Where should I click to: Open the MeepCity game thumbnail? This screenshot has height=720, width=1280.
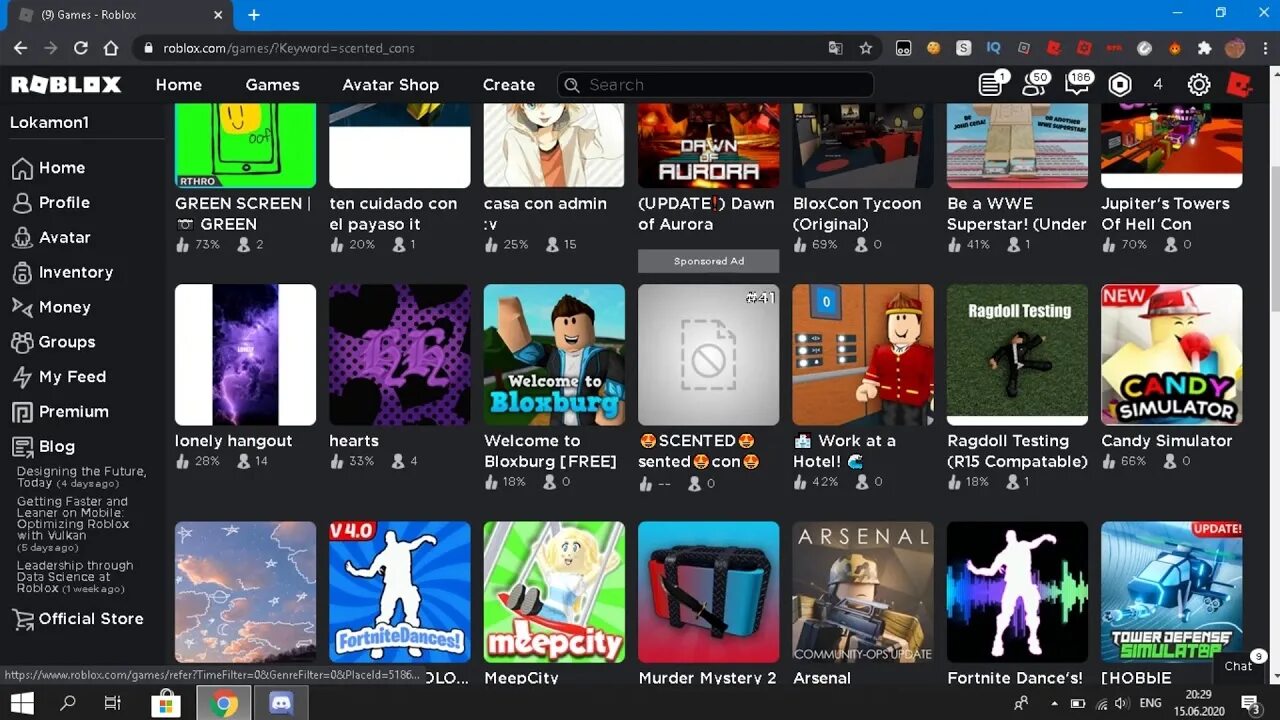click(x=554, y=592)
